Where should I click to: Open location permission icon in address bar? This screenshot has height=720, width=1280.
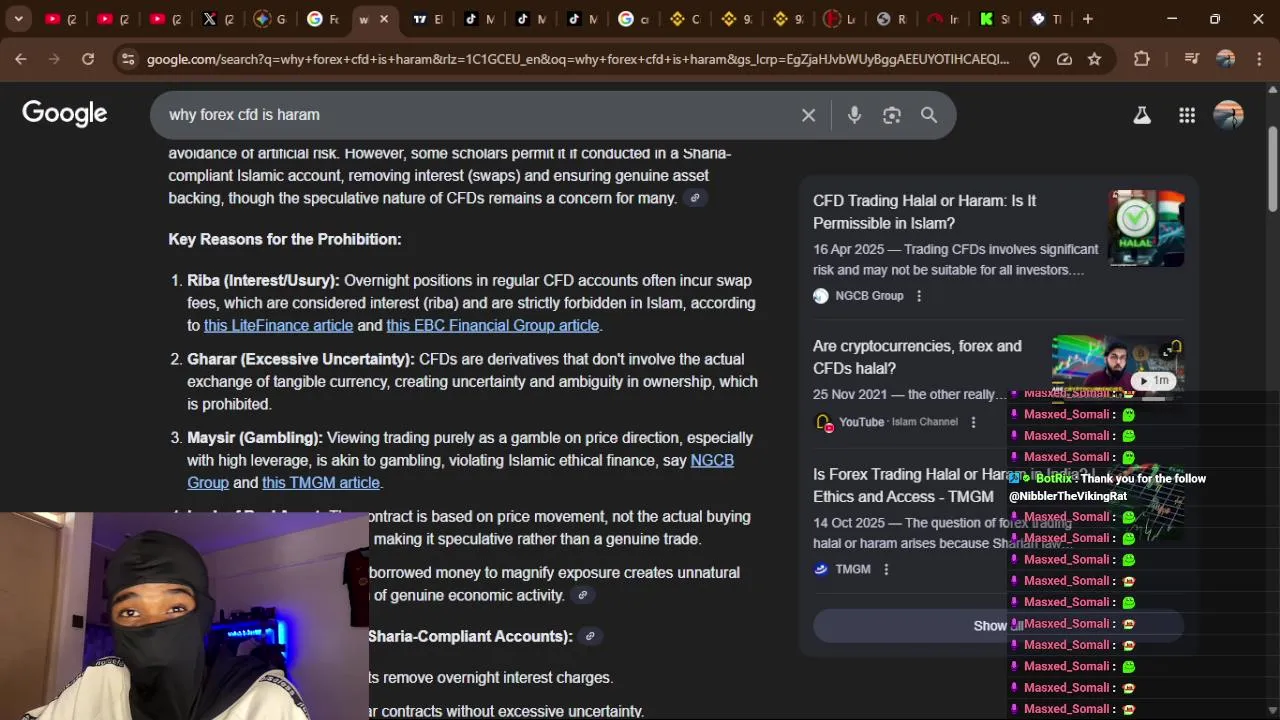coord(1034,59)
